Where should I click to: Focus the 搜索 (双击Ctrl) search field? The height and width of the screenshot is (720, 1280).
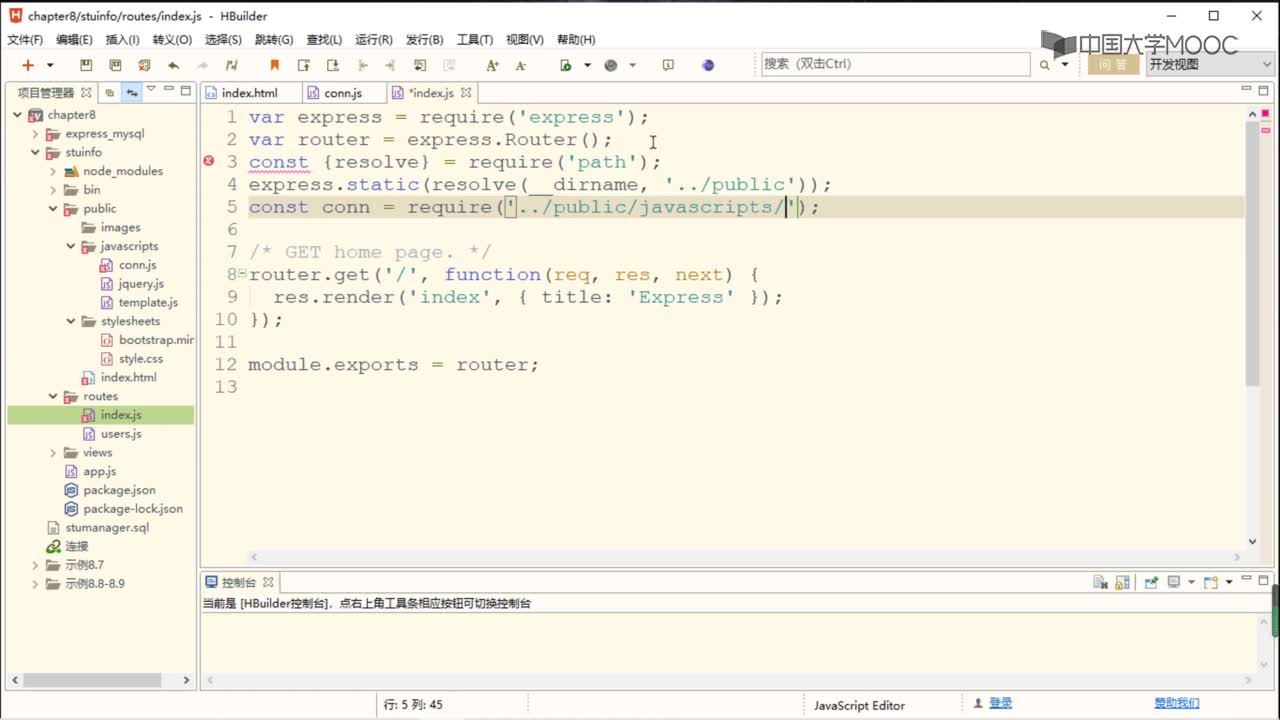(895, 64)
